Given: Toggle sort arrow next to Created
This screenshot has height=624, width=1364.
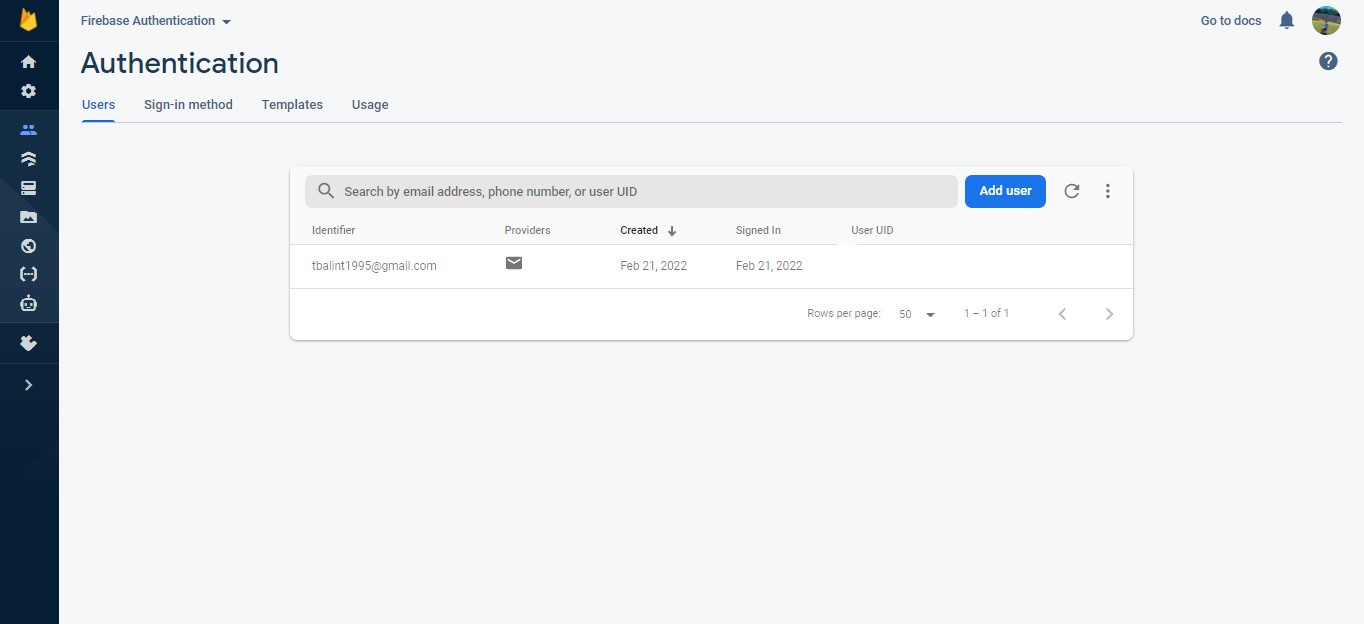Looking at the screenshot, I should pos(672,231).
